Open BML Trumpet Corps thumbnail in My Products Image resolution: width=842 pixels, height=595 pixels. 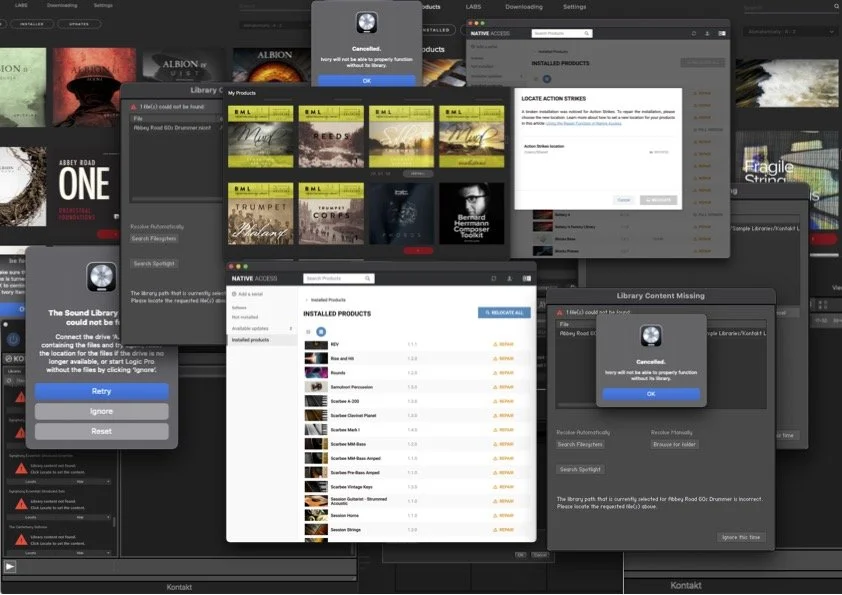coord(331,214)
